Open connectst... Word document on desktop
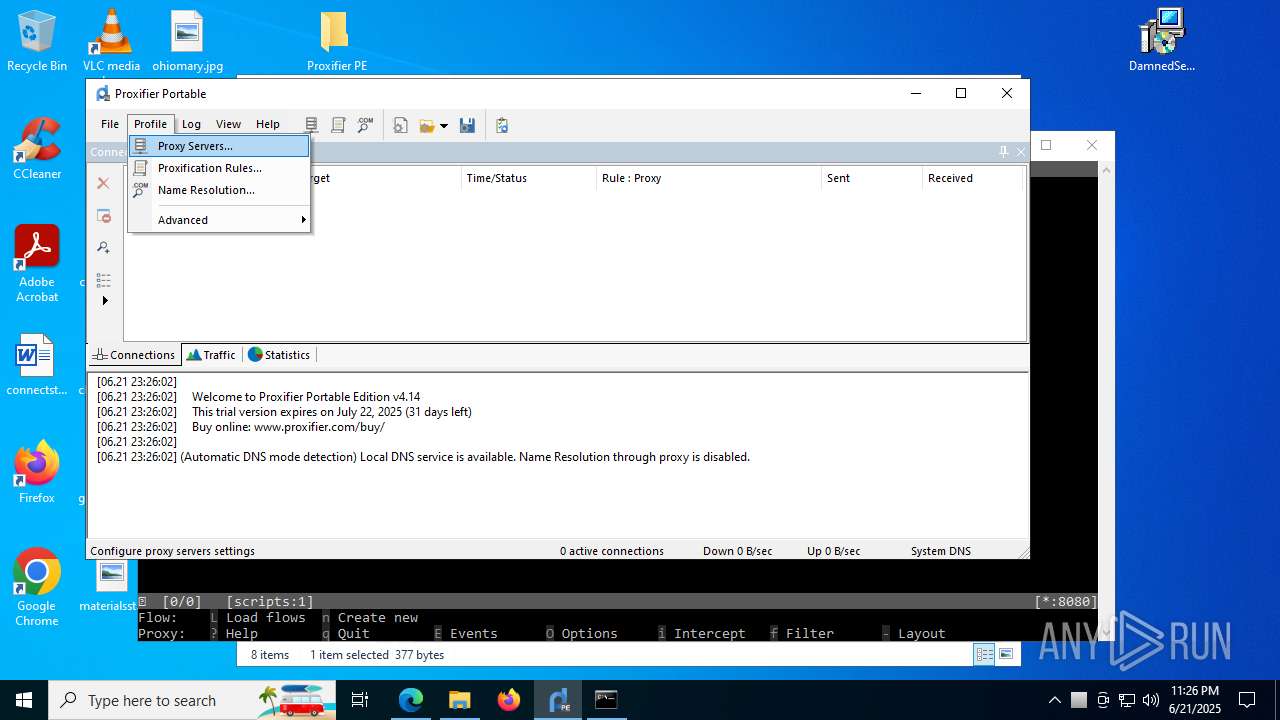The width and height of the screenshot is (1280, 720). pos(37,365)
